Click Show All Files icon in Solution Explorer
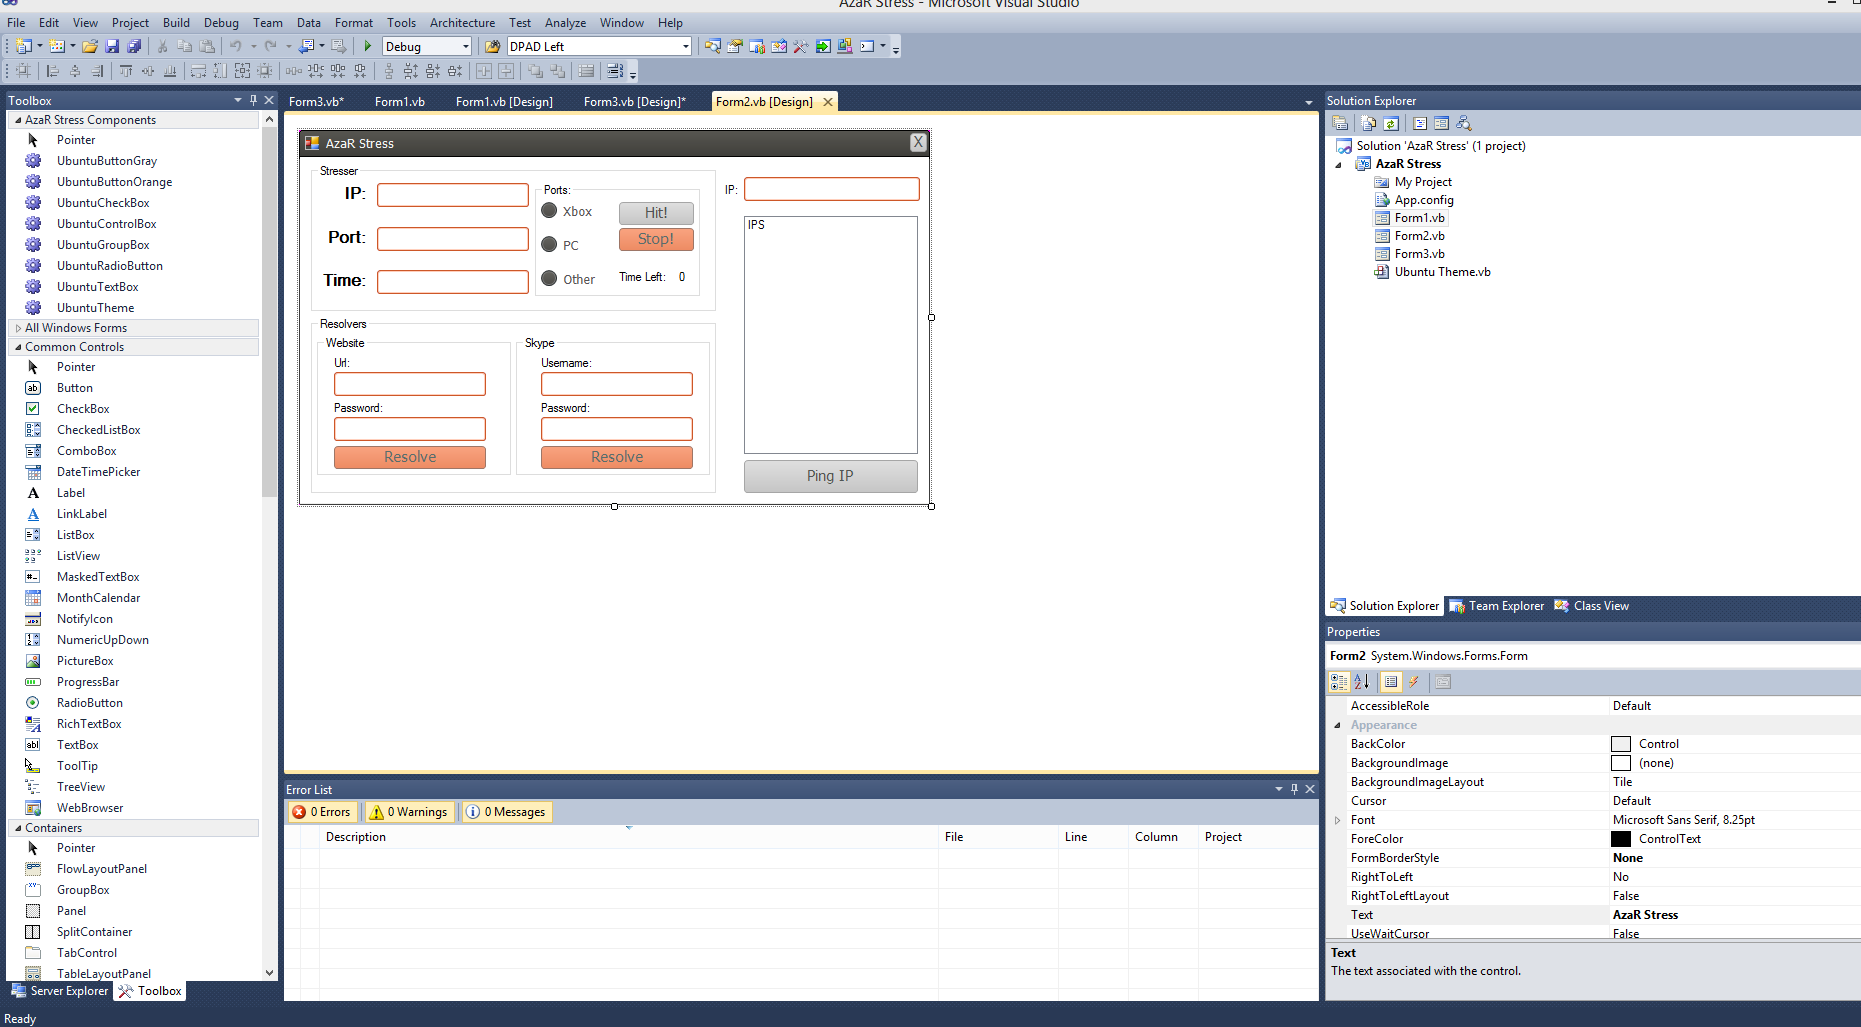The height and width of the screenshot is (1027, 1861). pyautogui.click(x=1369, y=123)
